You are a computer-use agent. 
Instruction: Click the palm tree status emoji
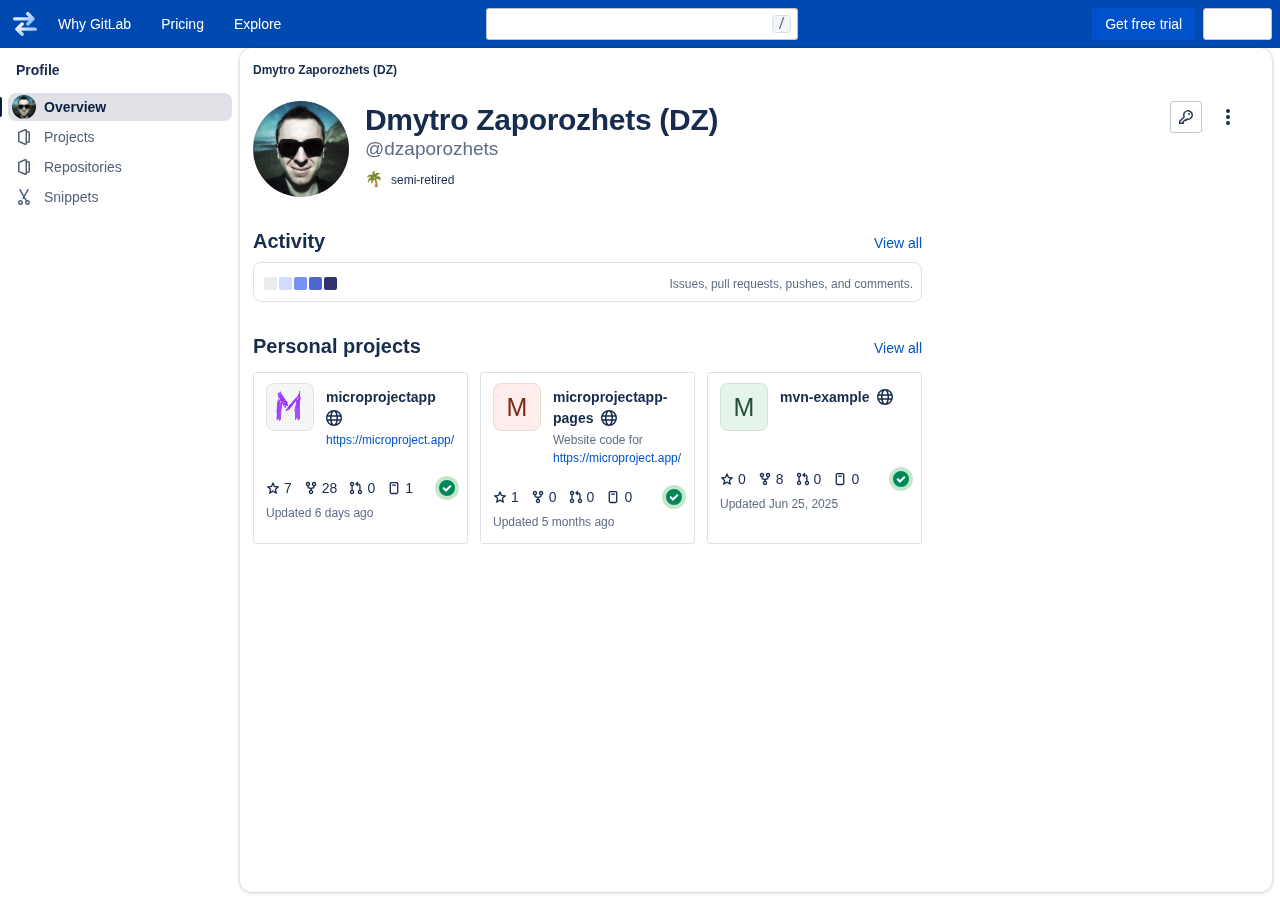click(374, 179)
